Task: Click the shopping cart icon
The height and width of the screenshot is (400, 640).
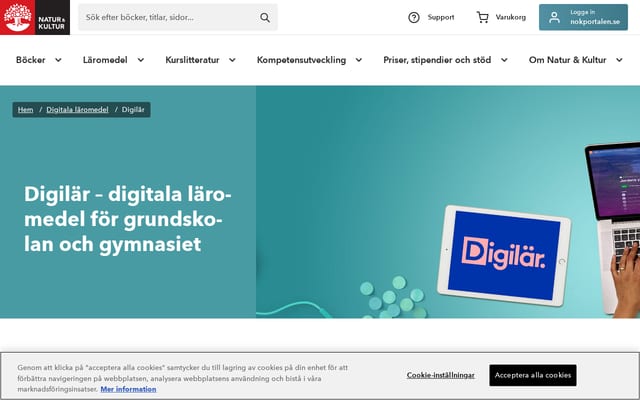Action: [482, 18]
